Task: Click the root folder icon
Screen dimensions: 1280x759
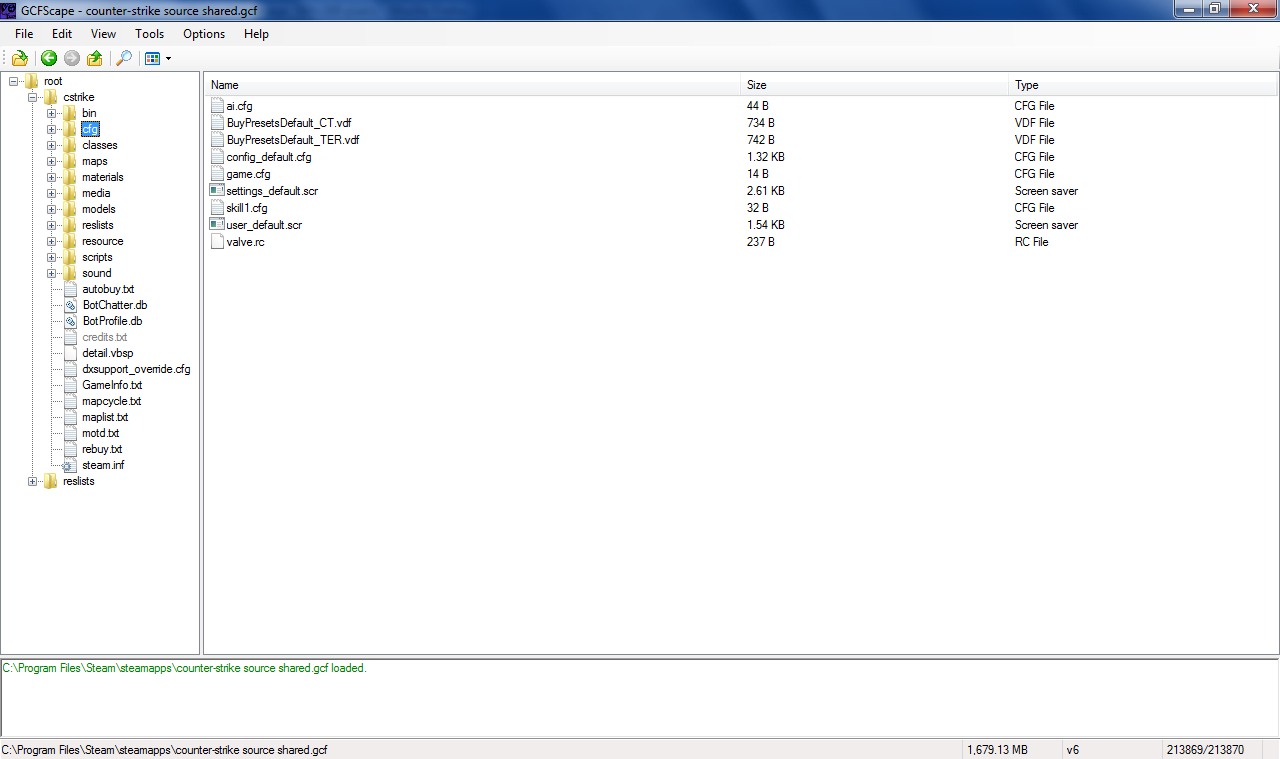Action: 31,81
